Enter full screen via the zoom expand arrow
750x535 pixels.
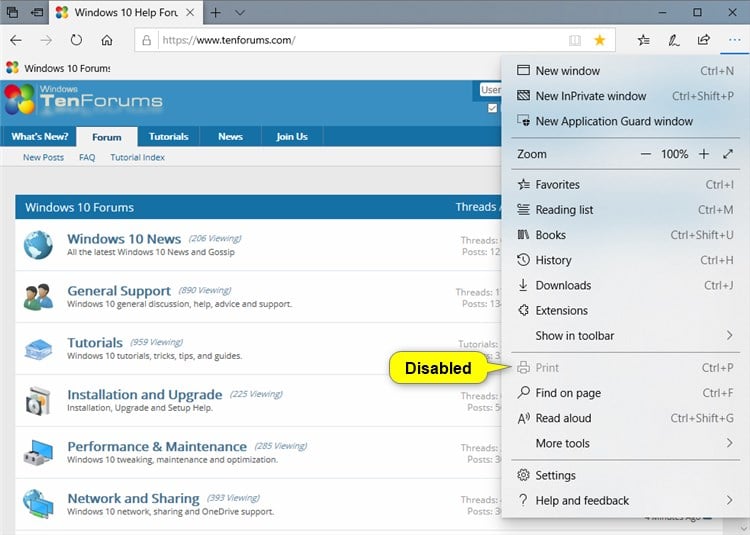click(x=728, y=154)
